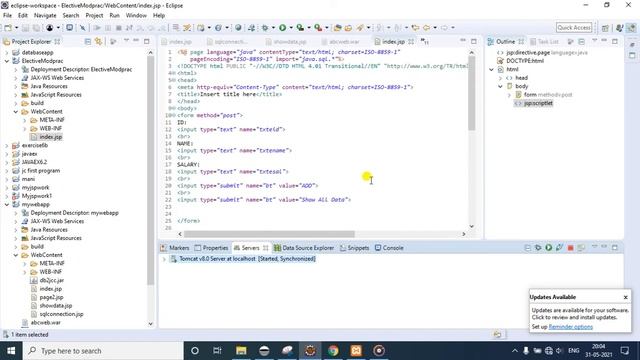Click the Quick Access field
Image resolution: width=640 pixels, height=360 pixels.
[574, 28]
